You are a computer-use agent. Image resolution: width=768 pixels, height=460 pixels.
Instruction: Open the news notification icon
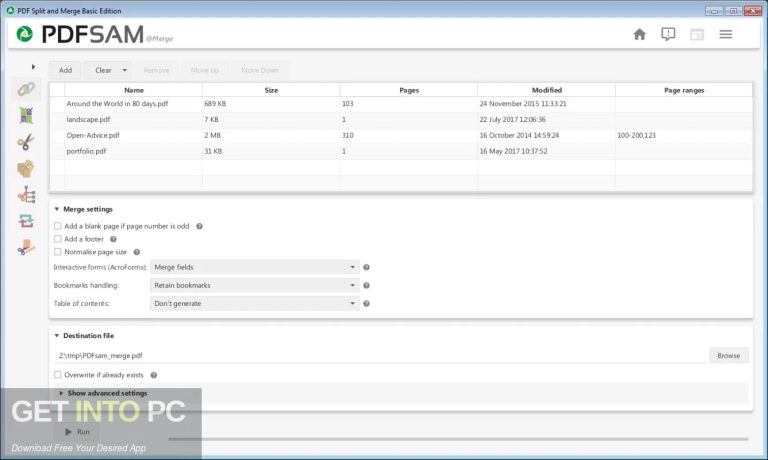coord(668,34)
